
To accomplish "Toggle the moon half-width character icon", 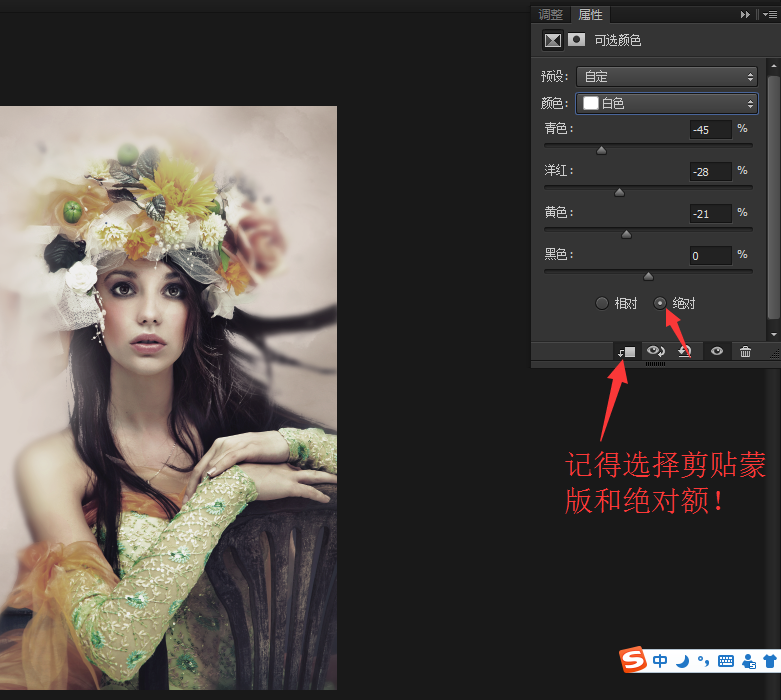I will pos(683,661).
